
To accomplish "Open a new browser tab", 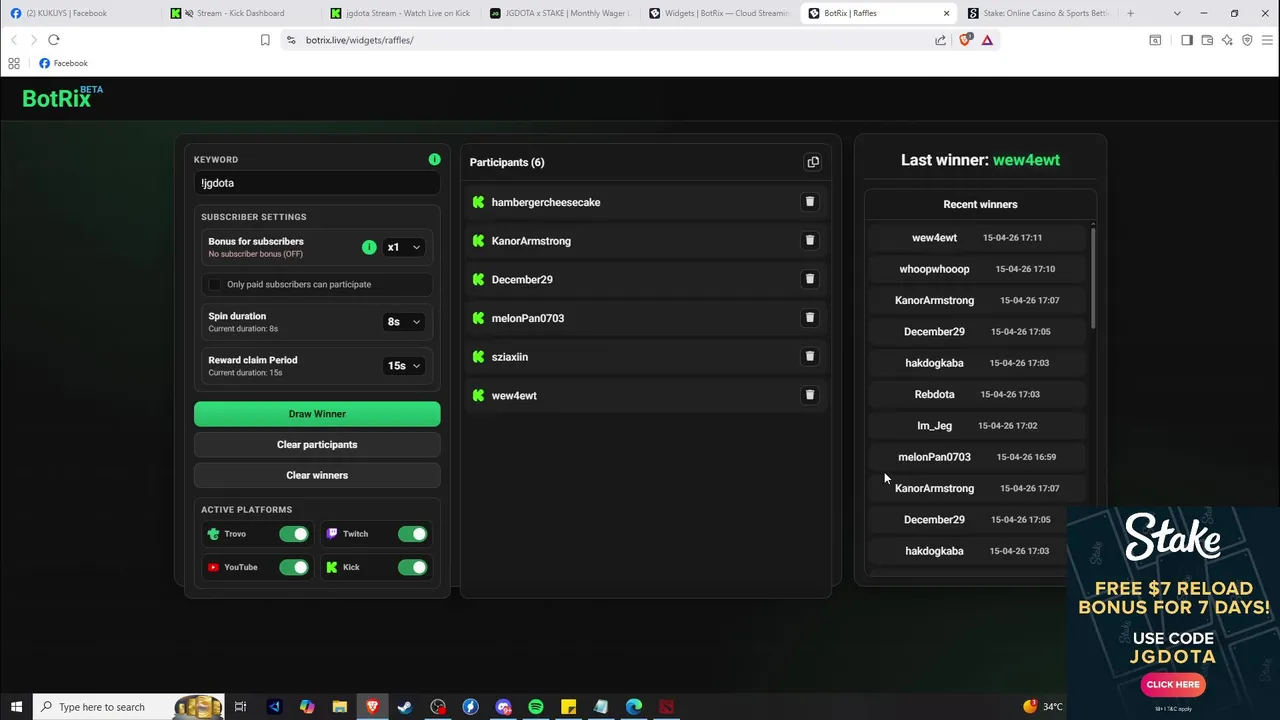I will click(1130, 13).
